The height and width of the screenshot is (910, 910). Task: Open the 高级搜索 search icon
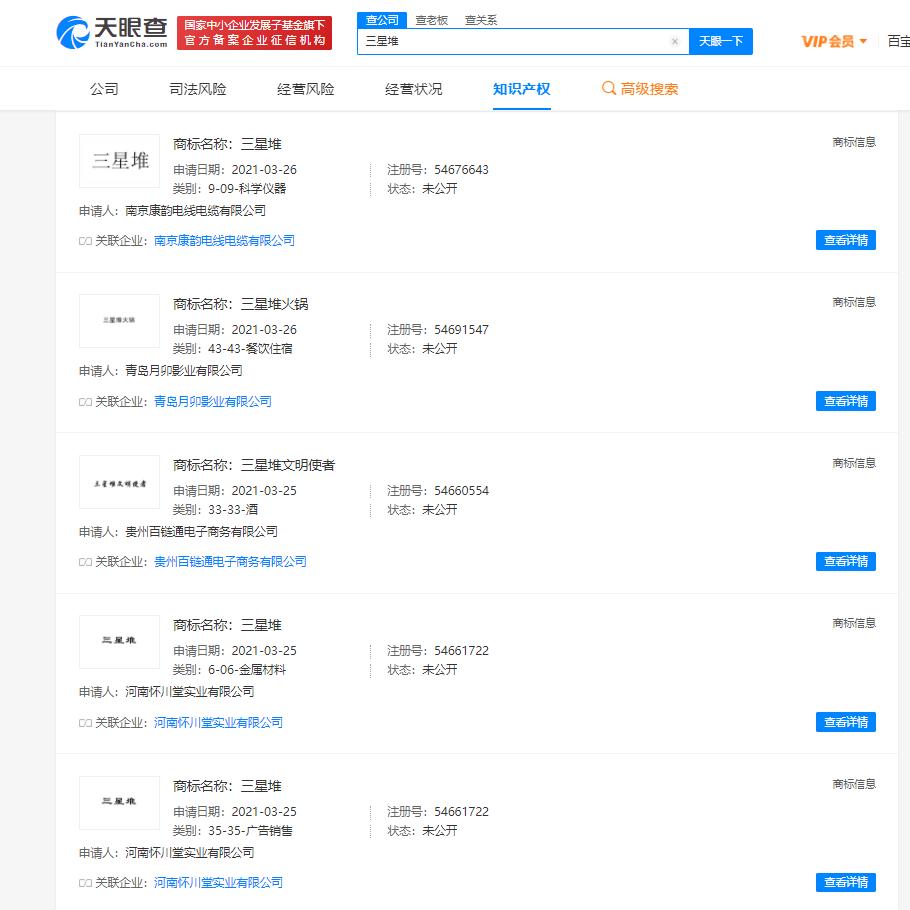608,88
